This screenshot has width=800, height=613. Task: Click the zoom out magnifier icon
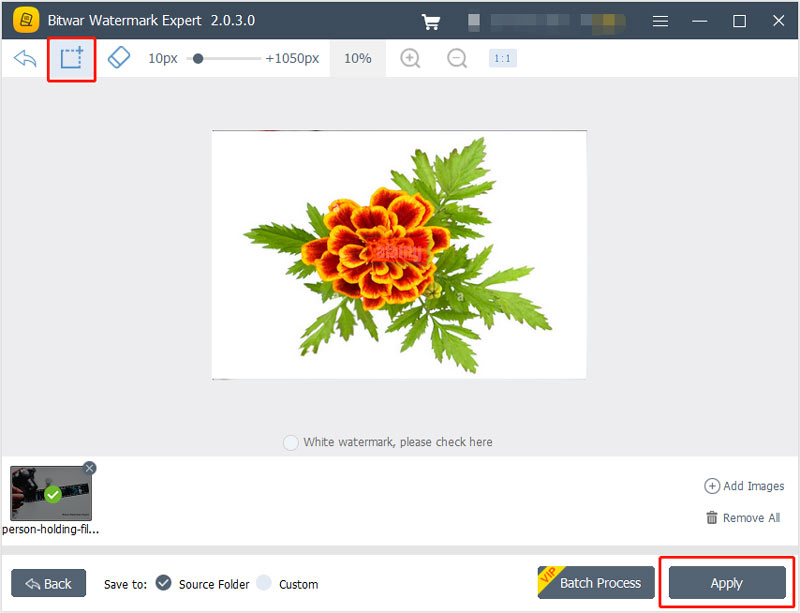pos(457,58)
